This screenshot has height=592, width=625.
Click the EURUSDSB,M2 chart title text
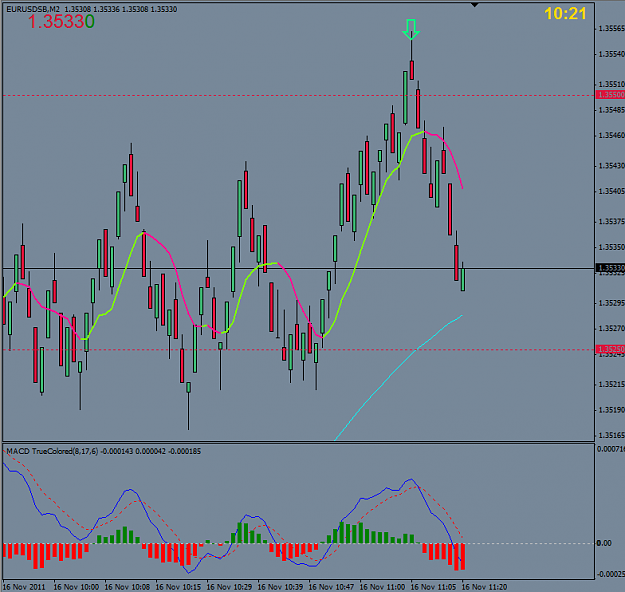point(33,9)
